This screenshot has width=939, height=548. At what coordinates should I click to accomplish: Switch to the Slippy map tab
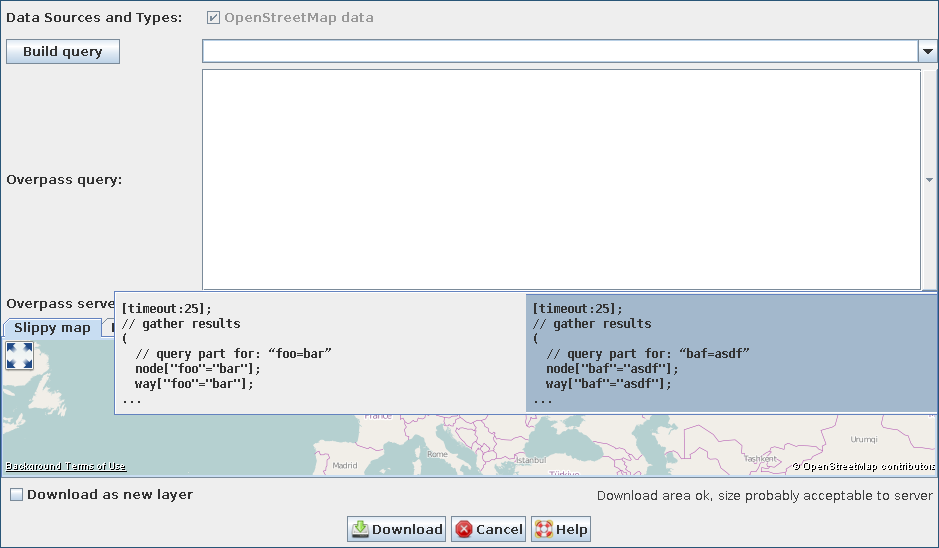52,328
